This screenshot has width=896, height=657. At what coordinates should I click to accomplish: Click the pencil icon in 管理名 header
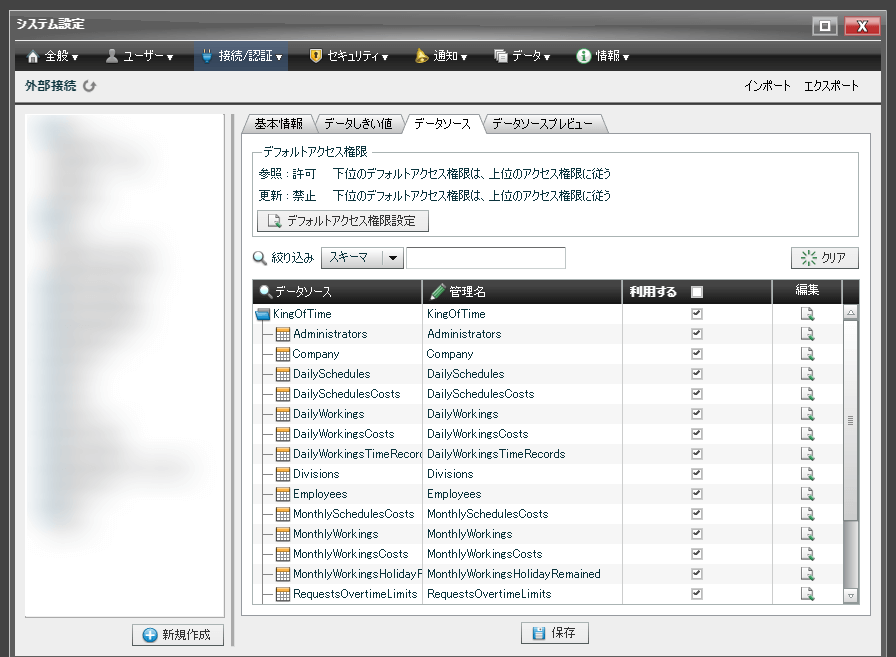coord(437,291)
